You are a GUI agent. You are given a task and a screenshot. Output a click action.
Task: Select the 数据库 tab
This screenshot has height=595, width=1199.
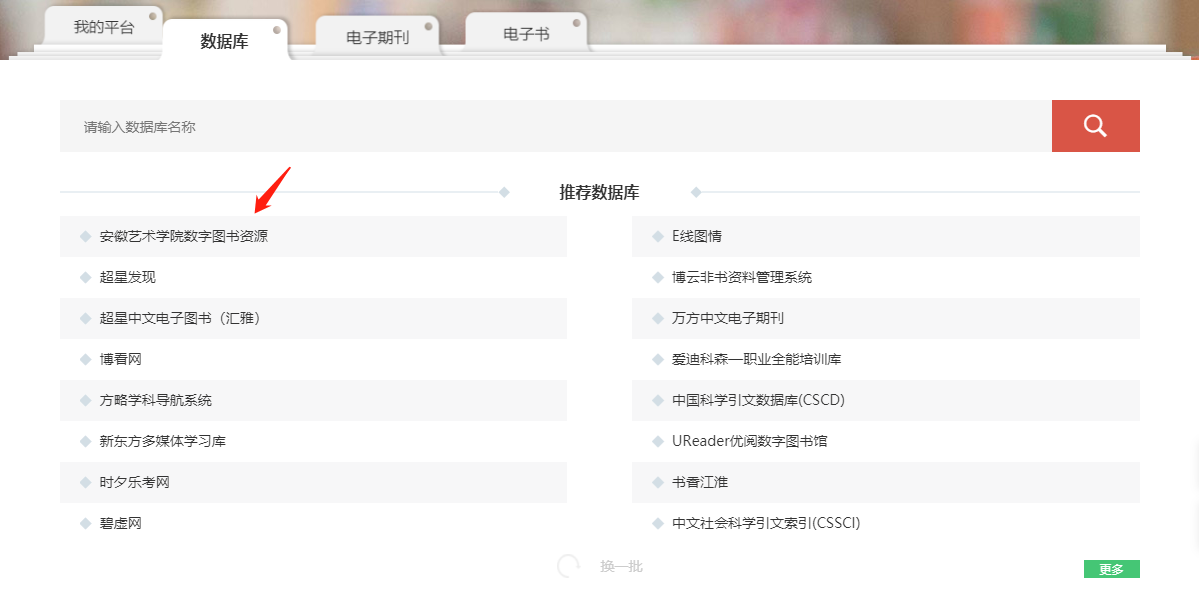click(x=224, y=41)
